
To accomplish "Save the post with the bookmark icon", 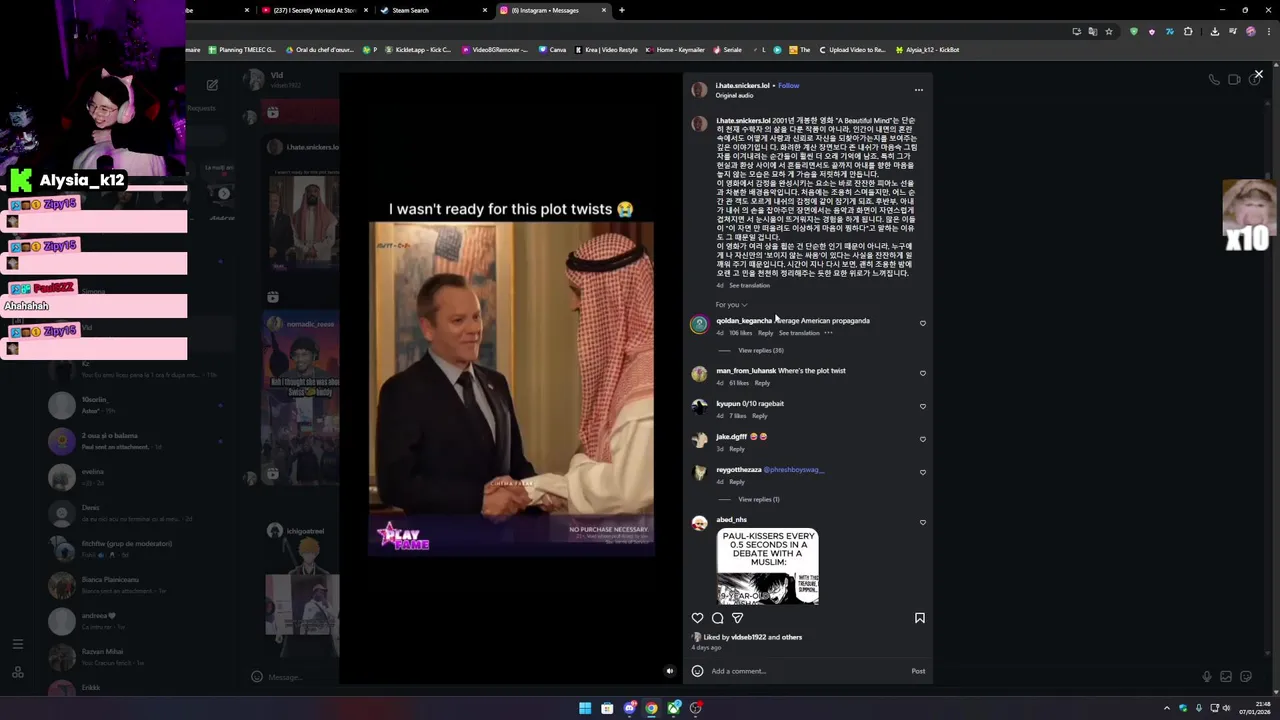I will [x=920, y=618].
